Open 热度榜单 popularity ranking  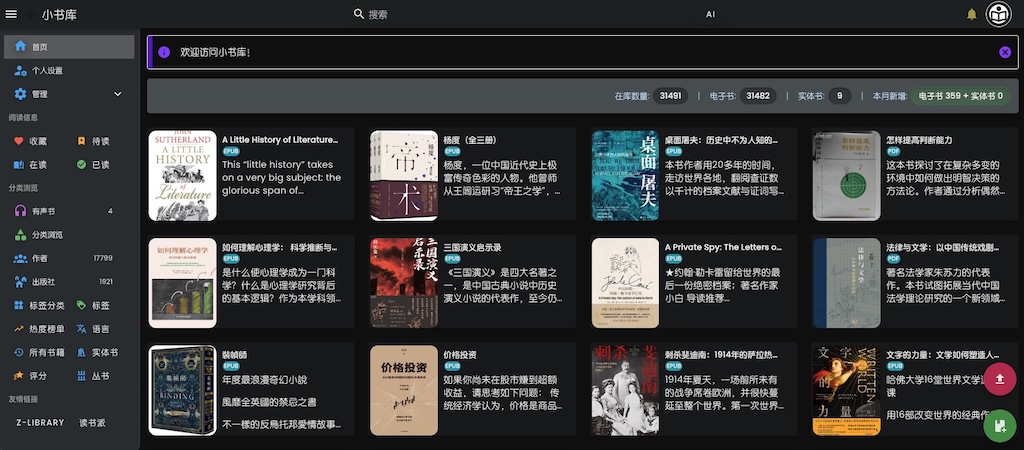point(39,329)
